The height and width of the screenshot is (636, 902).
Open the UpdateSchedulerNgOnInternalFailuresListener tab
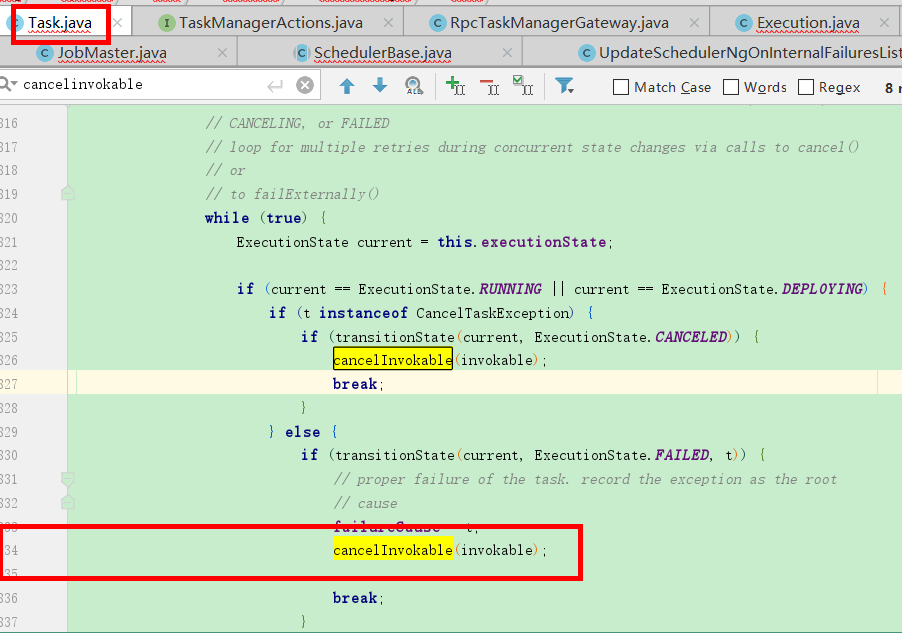(750, 53)
